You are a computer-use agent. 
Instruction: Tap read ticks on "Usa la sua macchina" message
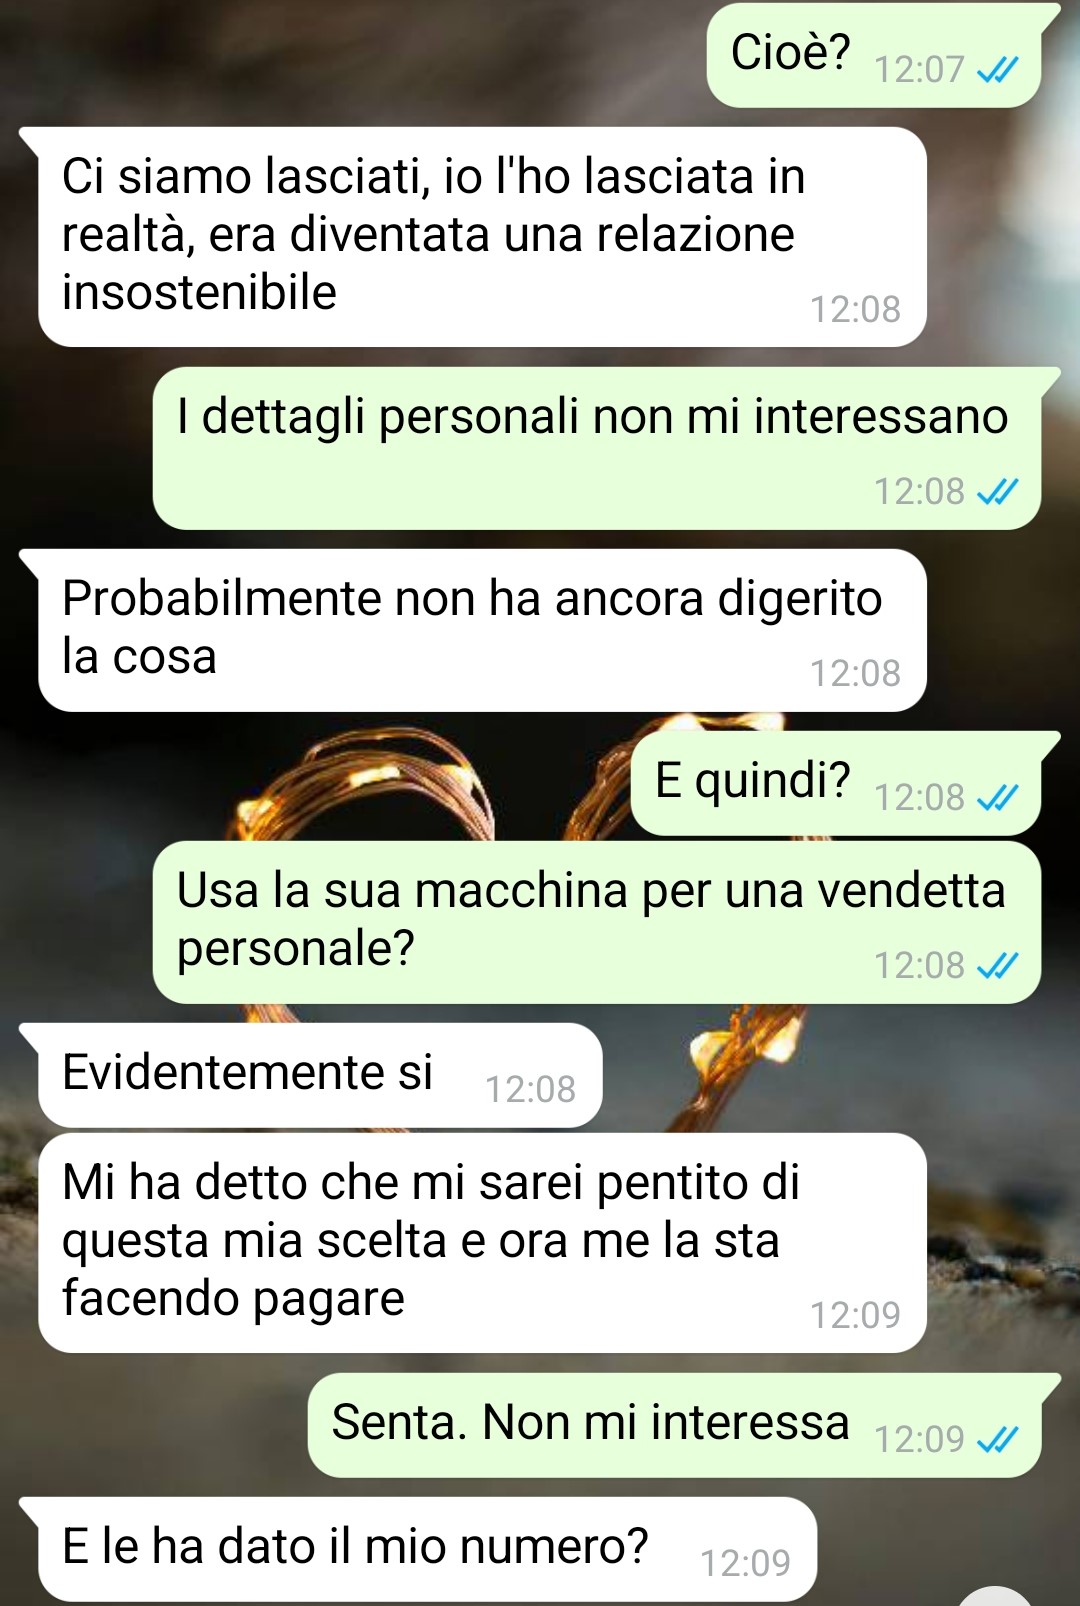pyautogui.click(x=997, y=966)
